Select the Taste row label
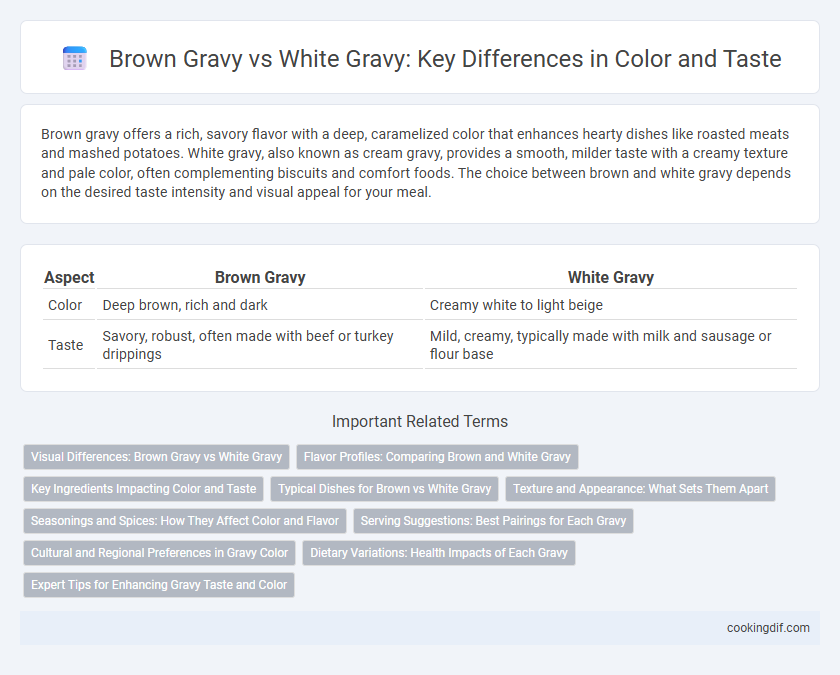 [65, 345]
